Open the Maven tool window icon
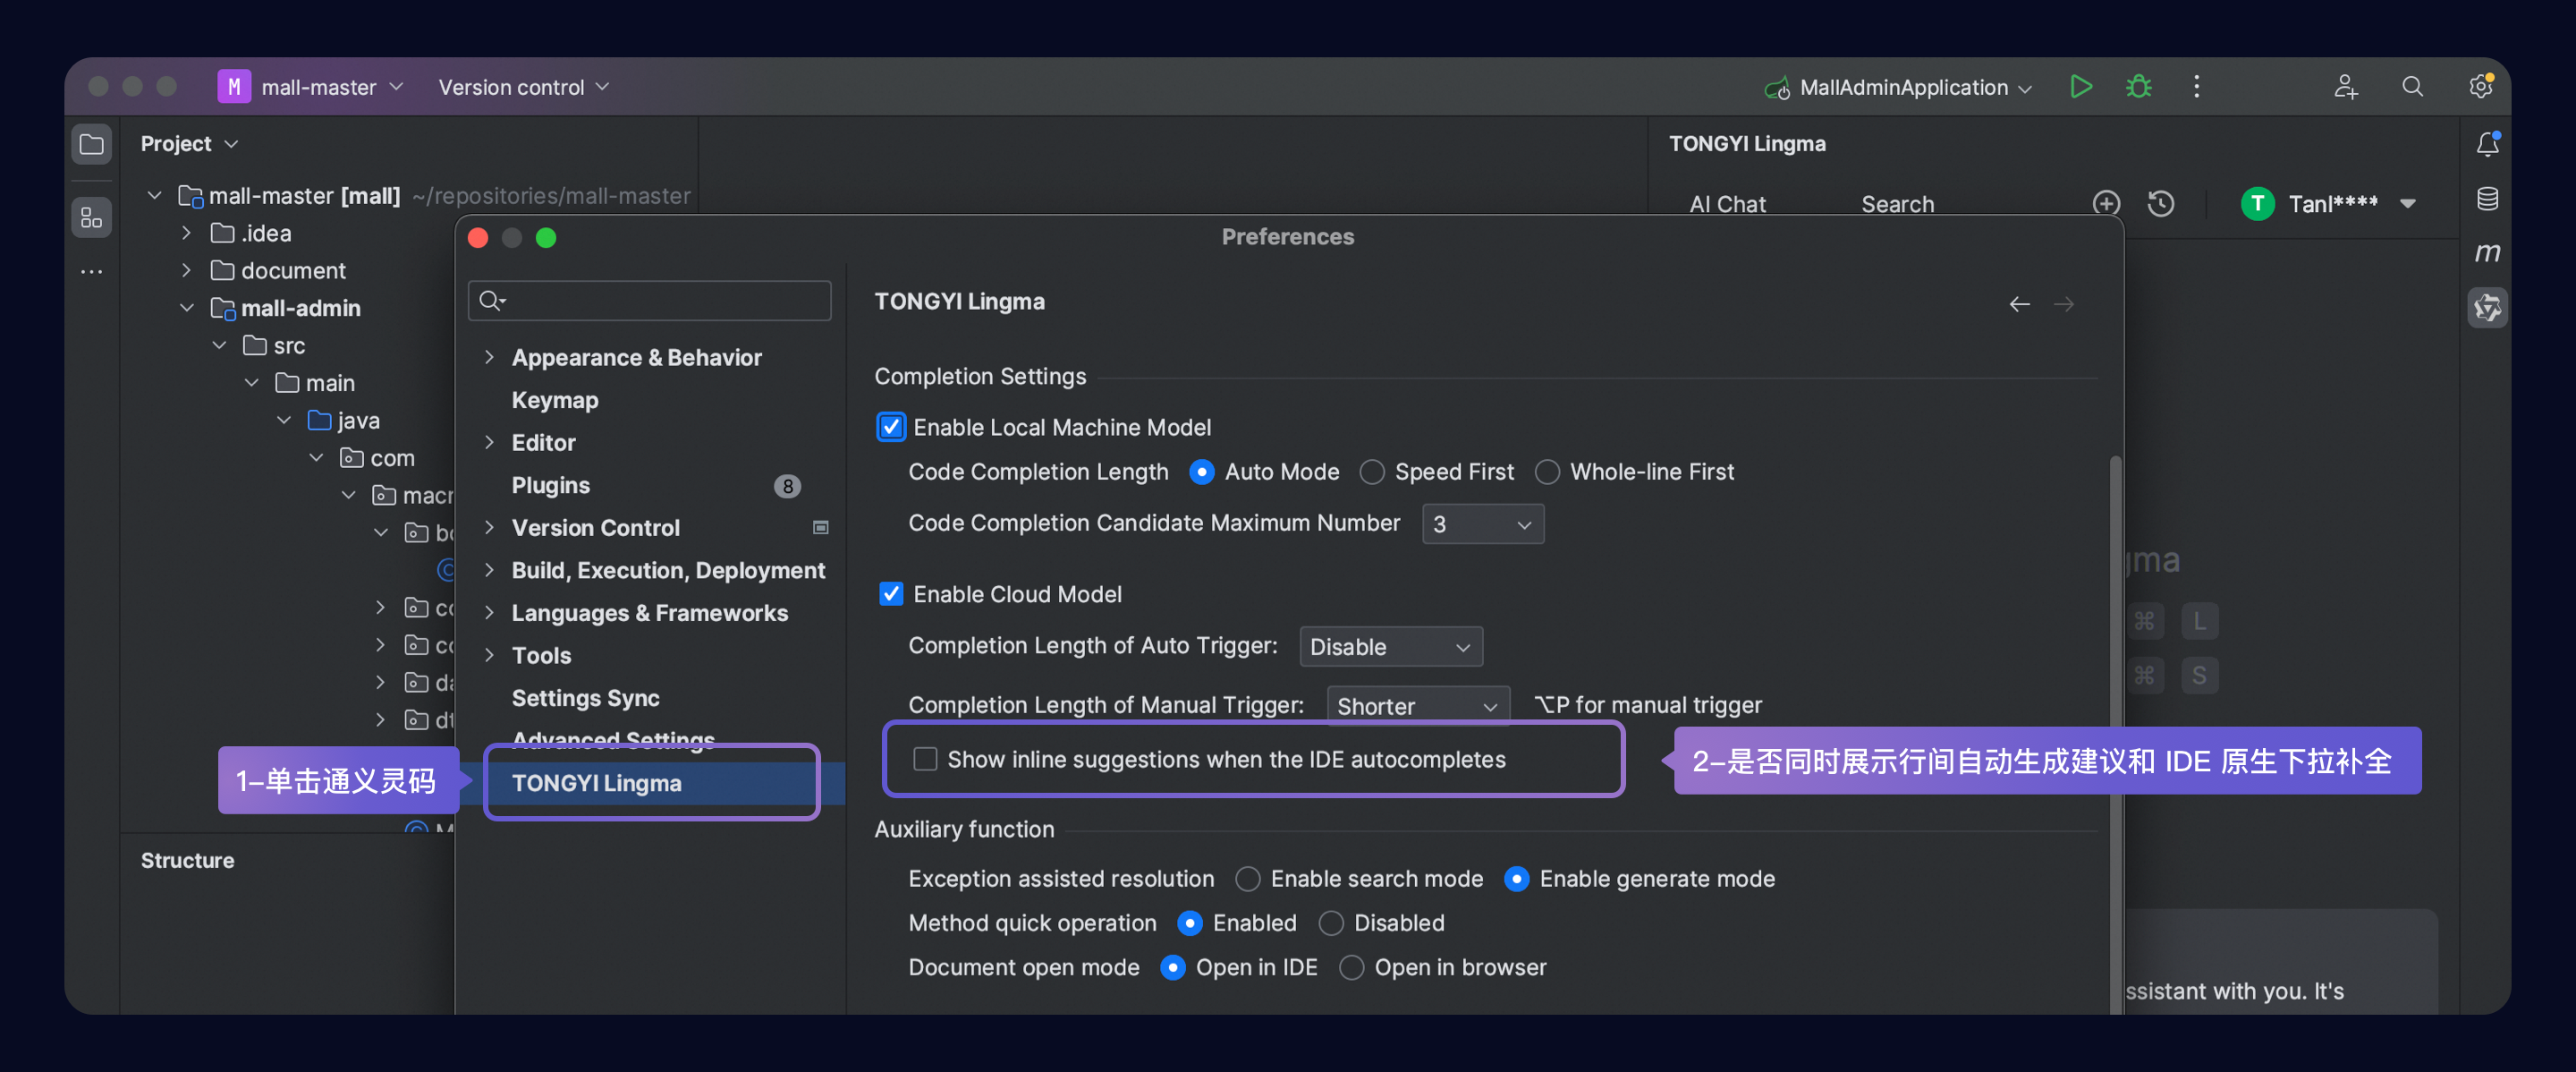2576x1072 pixels. [x=2487, y=252]
